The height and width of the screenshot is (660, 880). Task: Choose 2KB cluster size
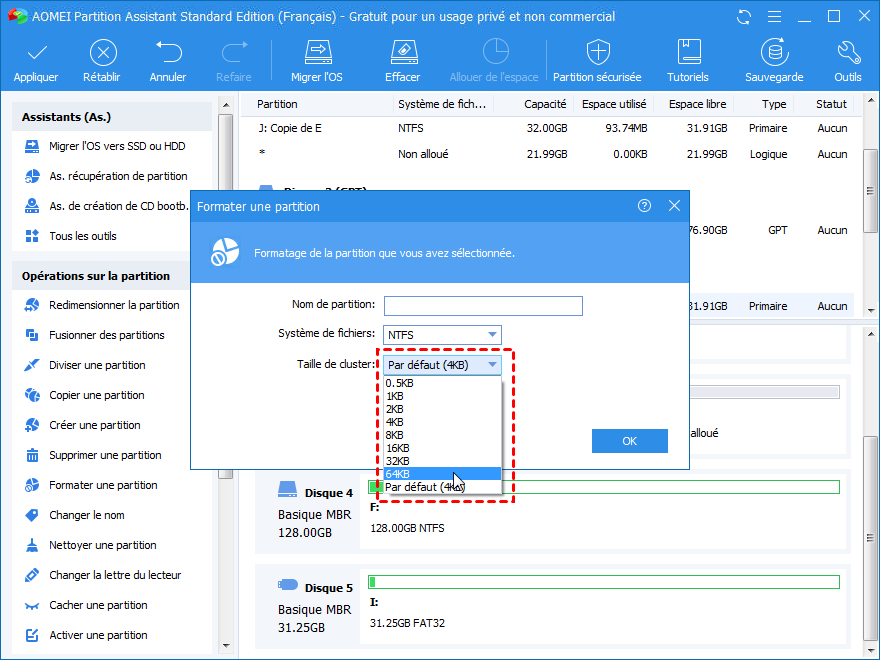click(442, 409)
